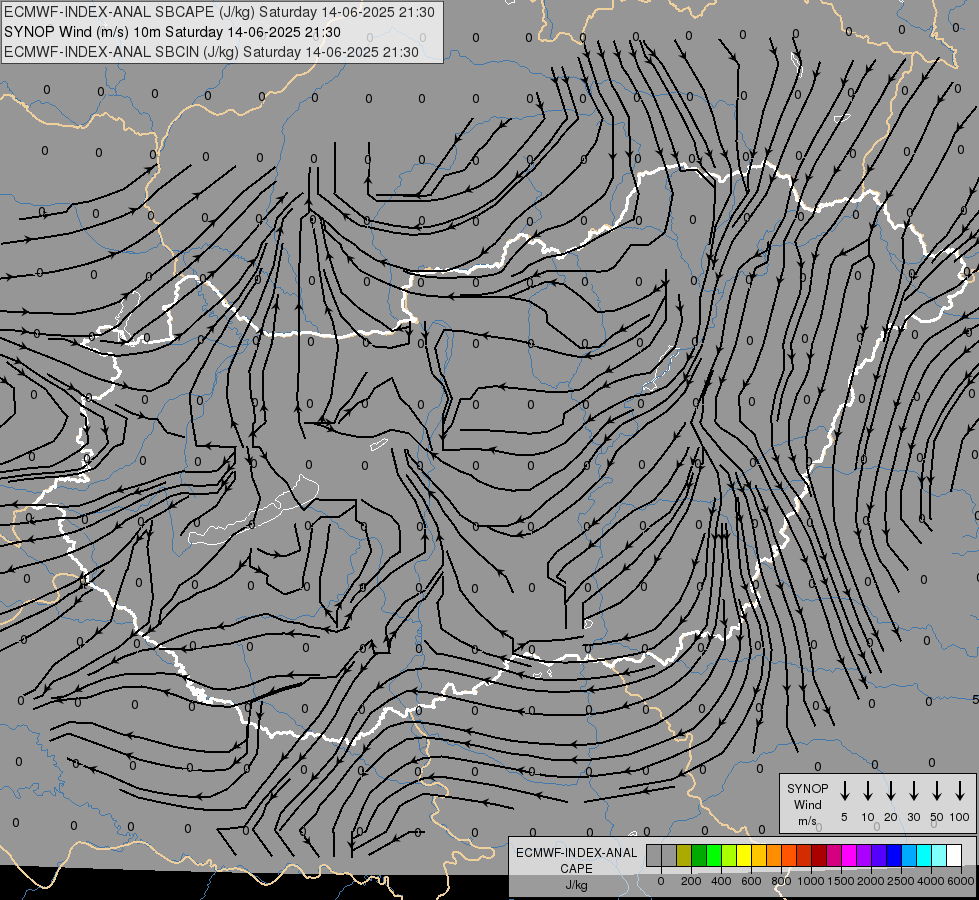Click the 1500 tick label on CAPE scale
The width and height of the screenshot is (979, 900).
[x=841, y=881]
